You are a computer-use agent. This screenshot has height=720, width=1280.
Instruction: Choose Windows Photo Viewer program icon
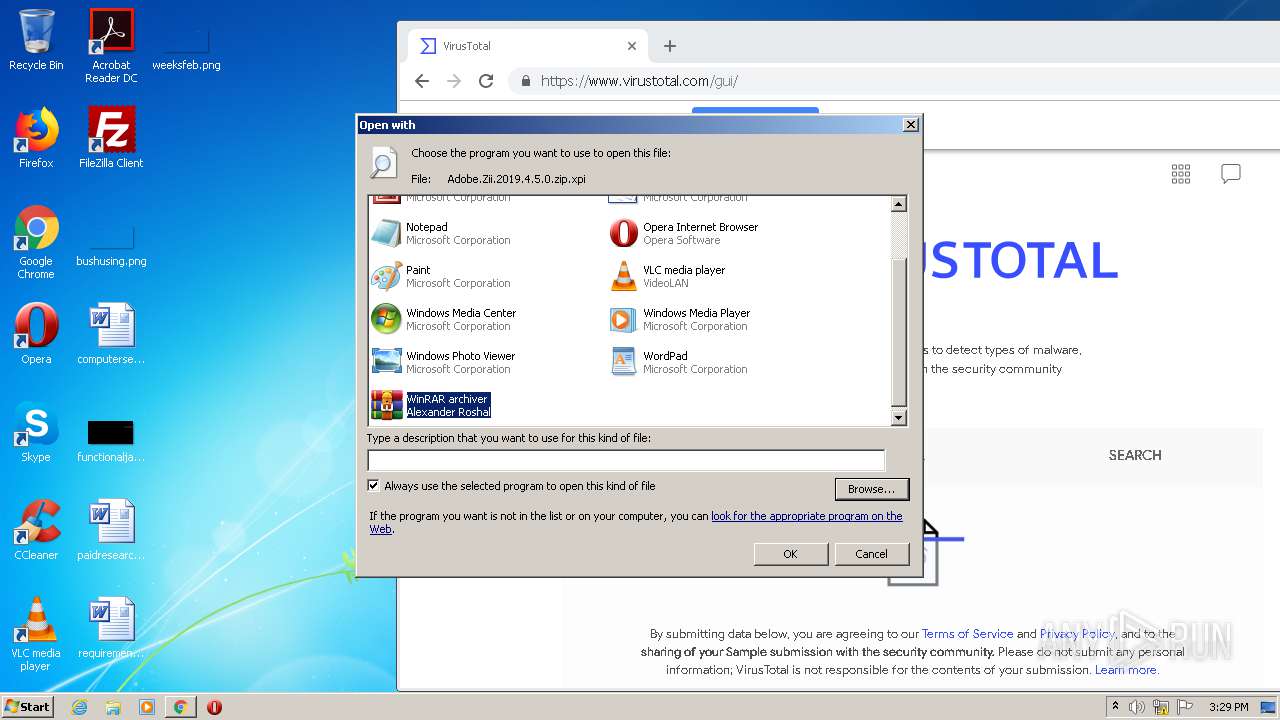point(386,362)
